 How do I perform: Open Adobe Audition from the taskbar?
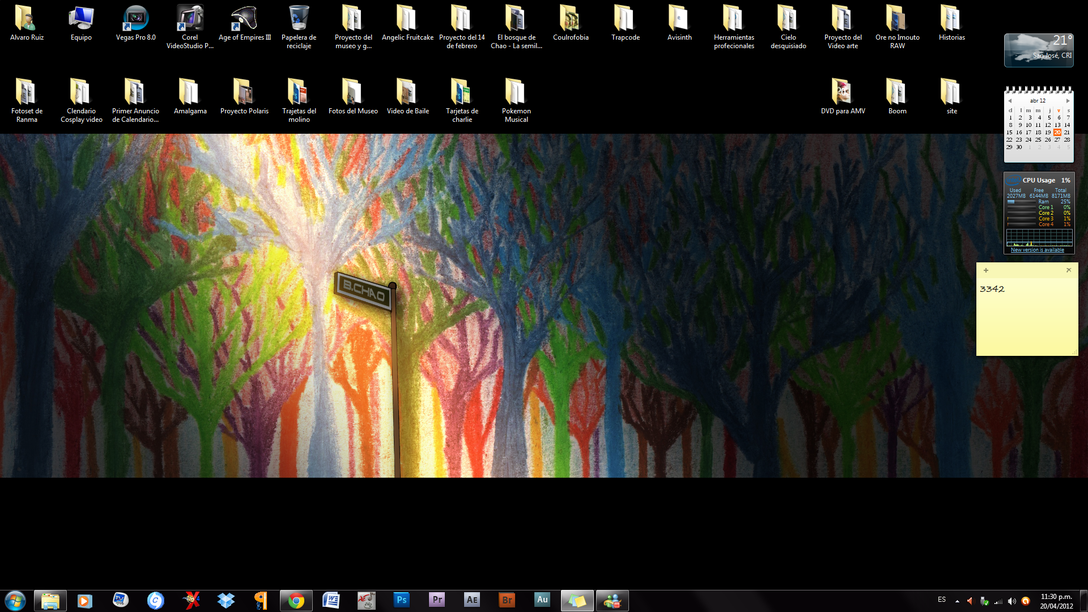click(x=542, y=600)
